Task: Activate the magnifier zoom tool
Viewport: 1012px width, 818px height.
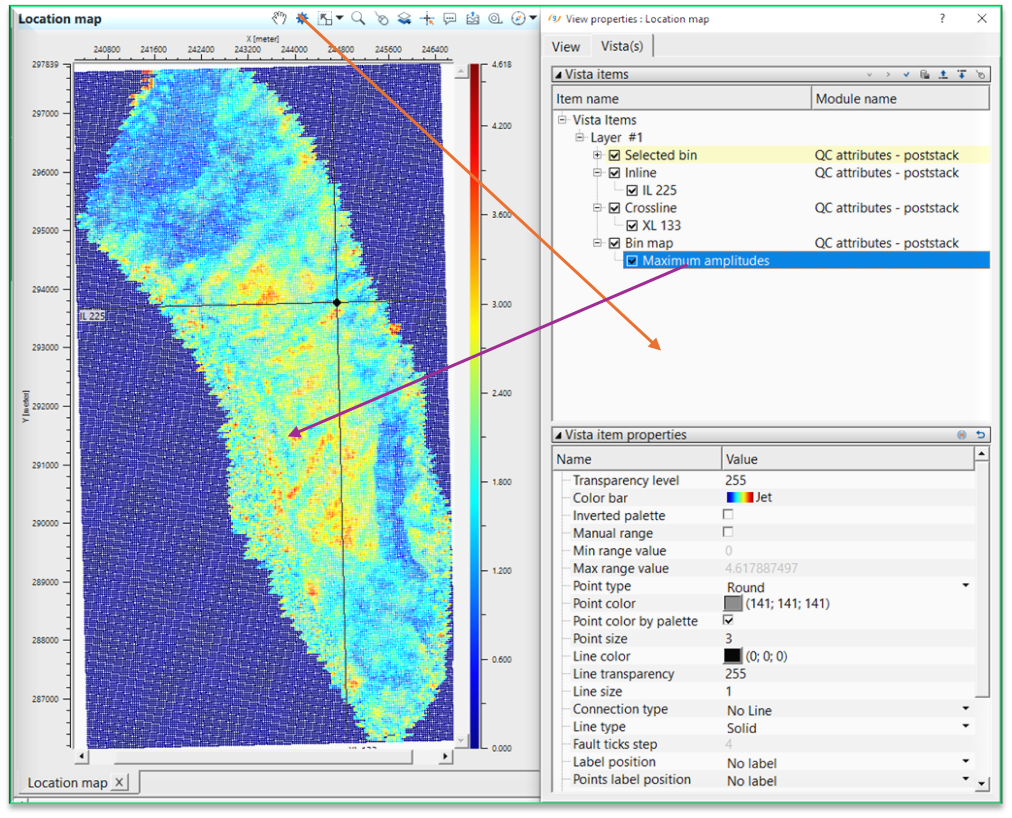Action: (x=357, y=18)
